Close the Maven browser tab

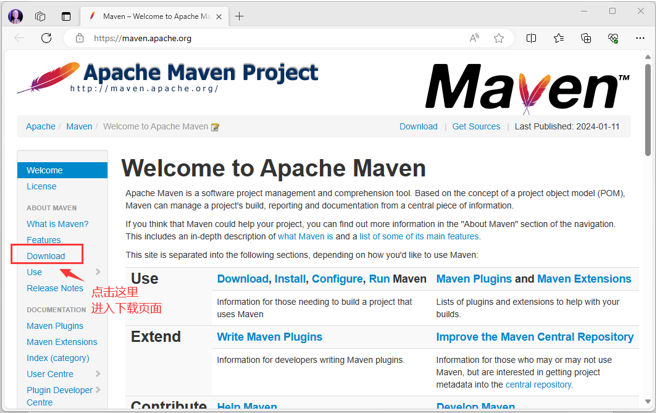click(219, 17)
